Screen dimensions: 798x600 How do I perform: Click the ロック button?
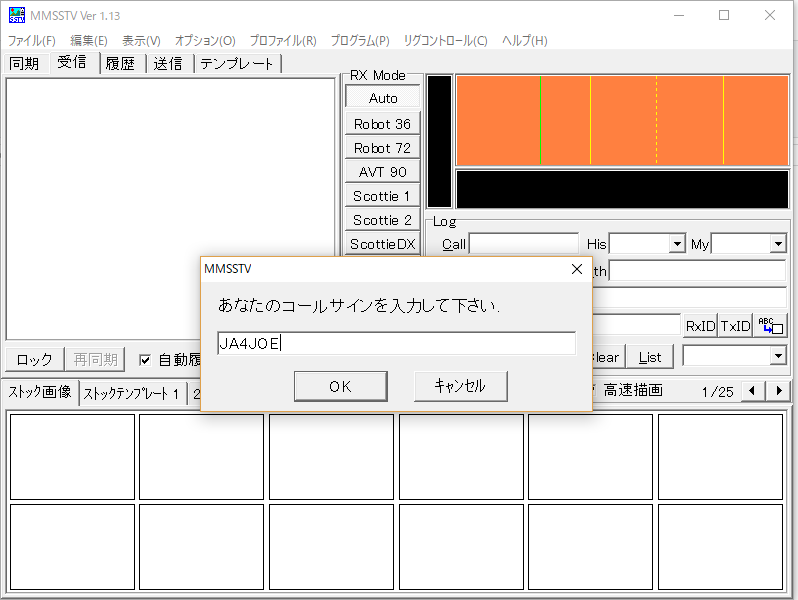(35, 360)
